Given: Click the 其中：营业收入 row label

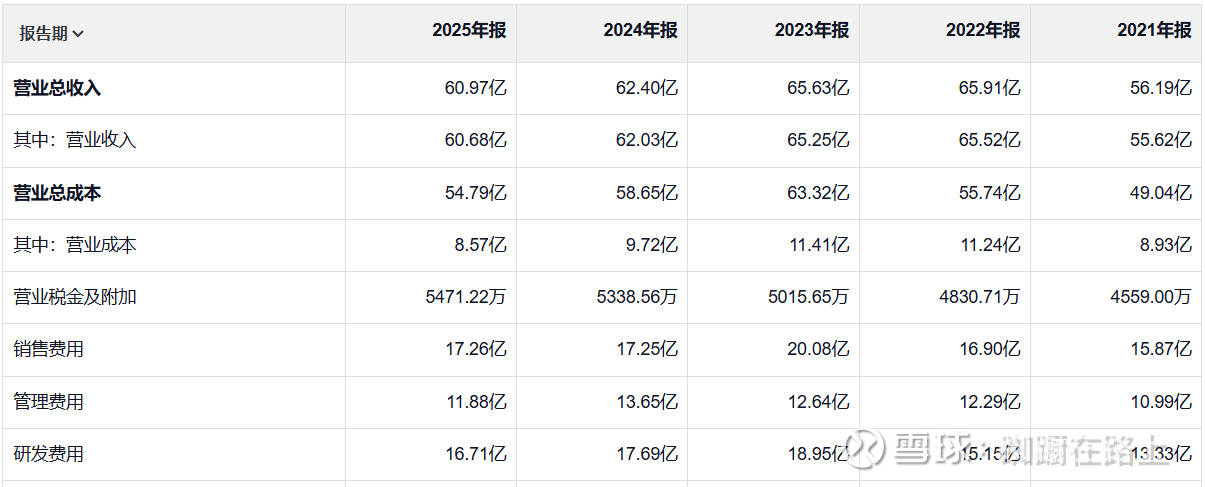Looking at the screenshot, I should pyautogui.click(x=75, y=141).
